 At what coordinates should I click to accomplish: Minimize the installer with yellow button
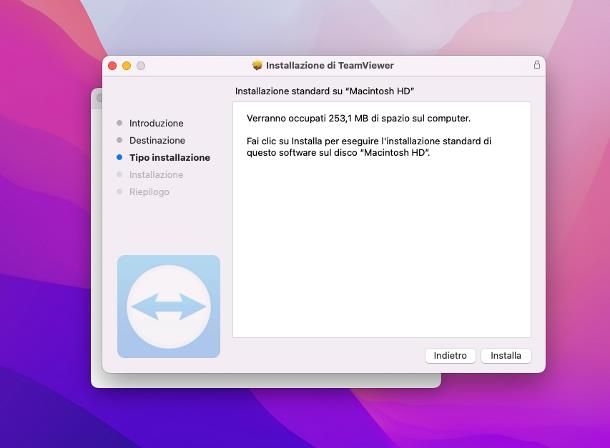126,66
